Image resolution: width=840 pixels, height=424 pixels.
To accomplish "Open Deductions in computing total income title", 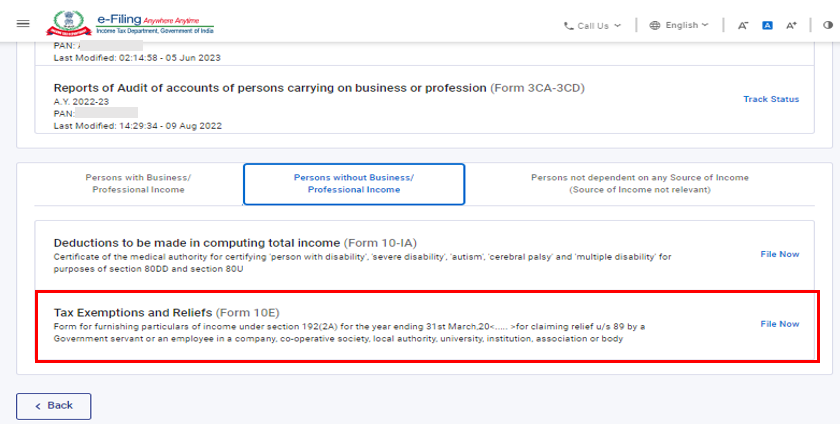I will 196,243.
